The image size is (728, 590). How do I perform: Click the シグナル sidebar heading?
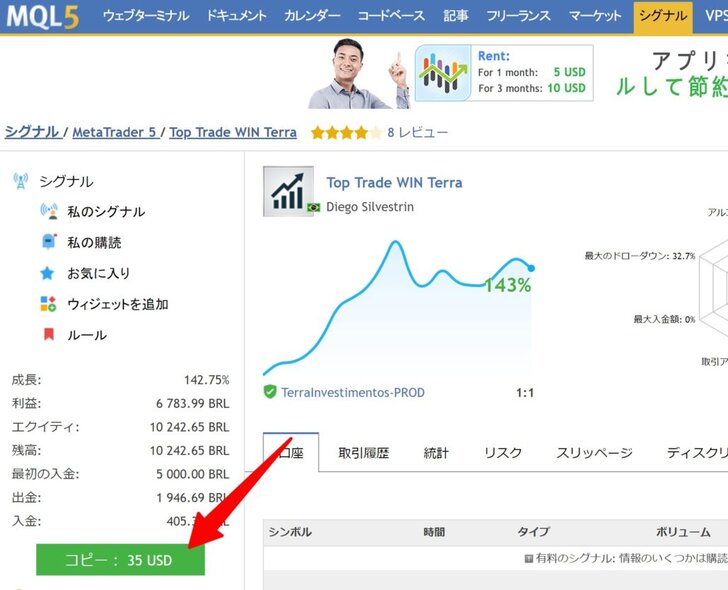click(66, 182)
